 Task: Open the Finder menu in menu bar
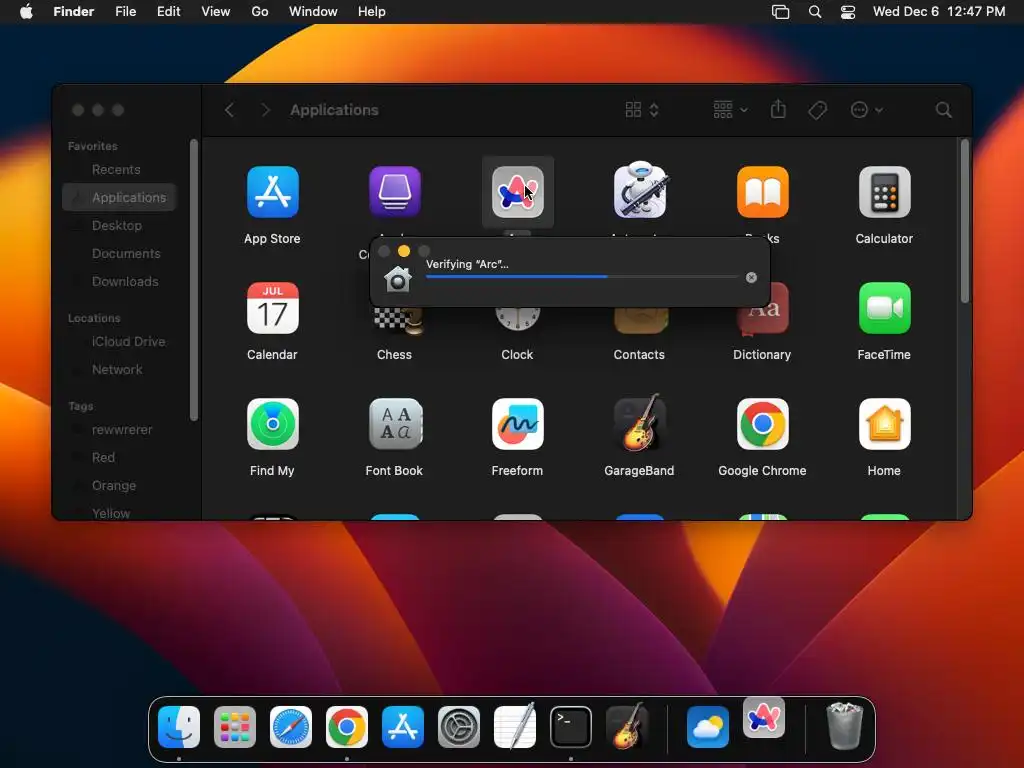[x=74, y=11]
